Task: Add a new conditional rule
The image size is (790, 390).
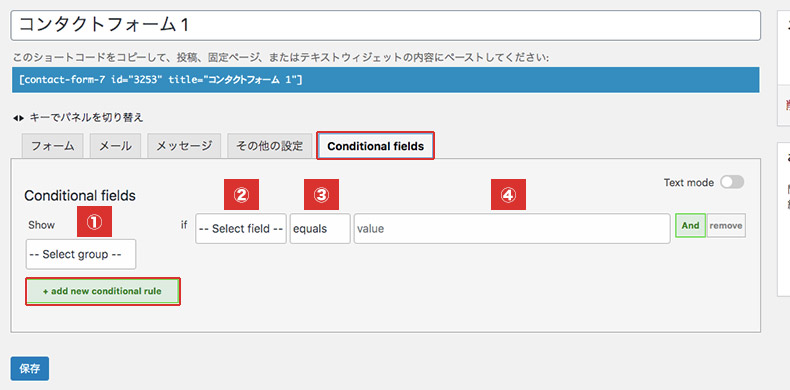Action: pos(103,291)
